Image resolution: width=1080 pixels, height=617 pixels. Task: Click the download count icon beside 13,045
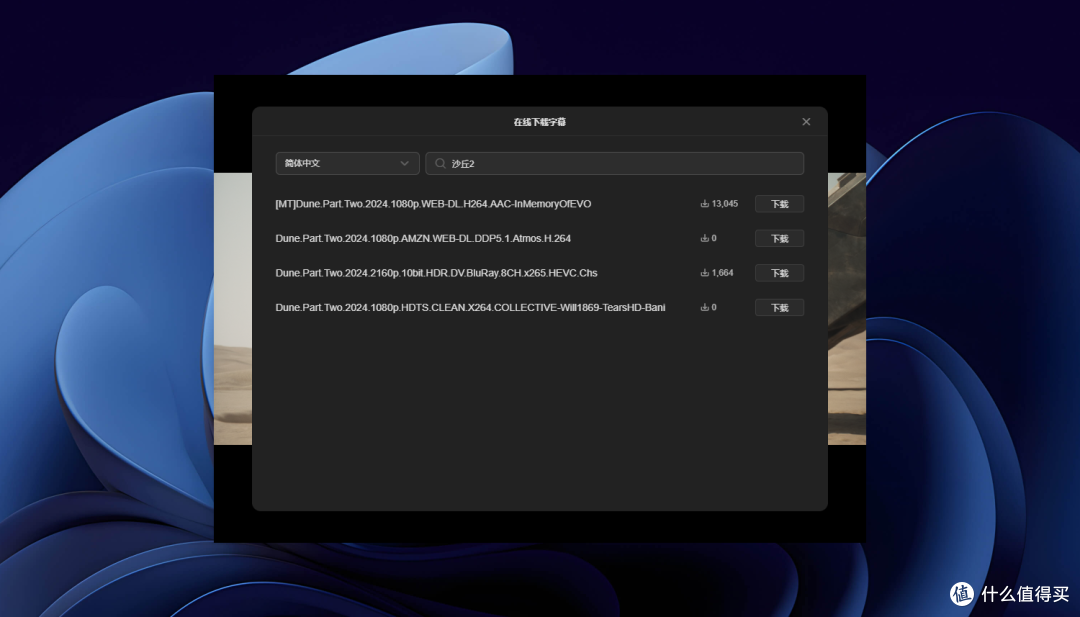point(705,204)
